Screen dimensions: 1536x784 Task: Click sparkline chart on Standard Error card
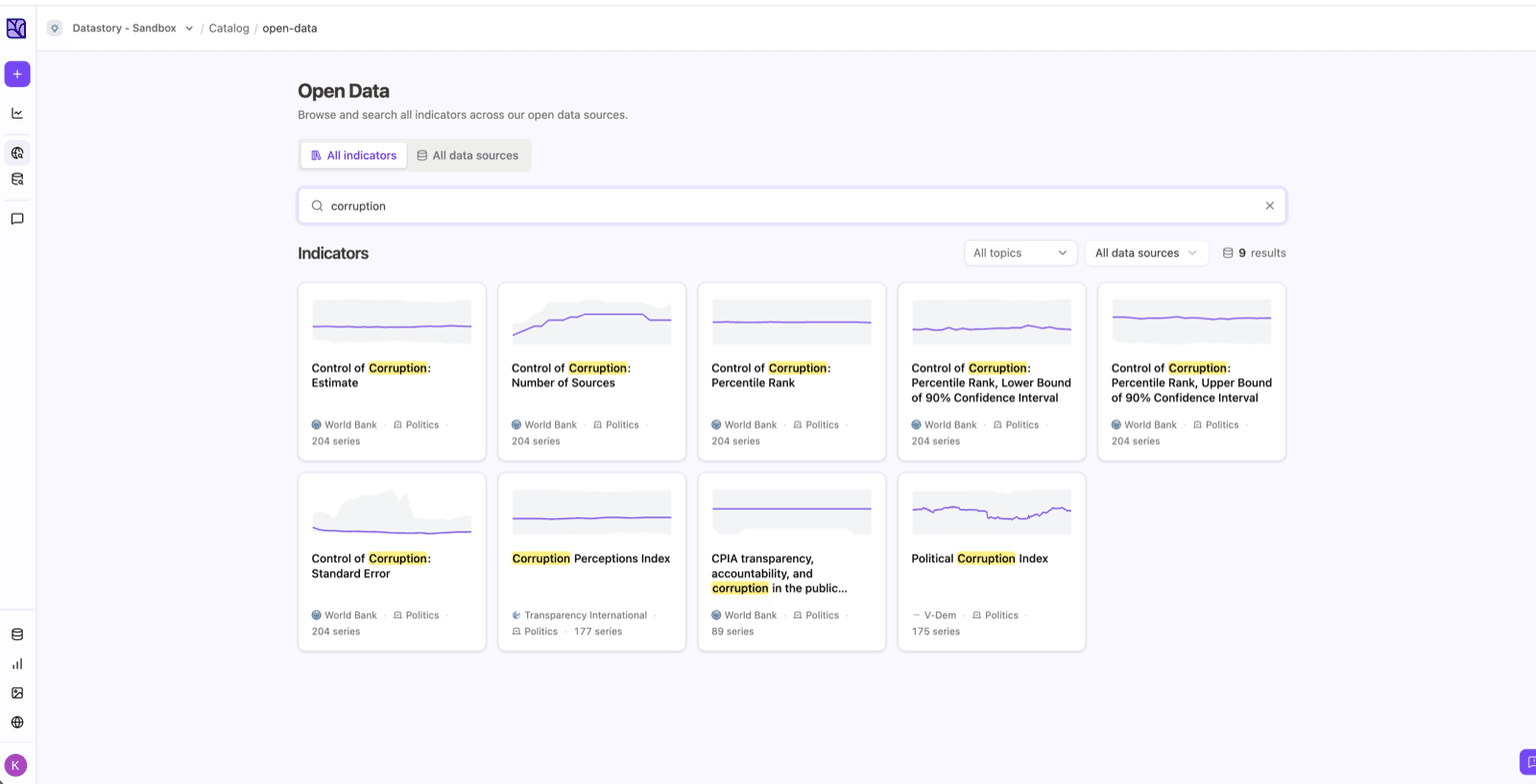pos(392,512)
